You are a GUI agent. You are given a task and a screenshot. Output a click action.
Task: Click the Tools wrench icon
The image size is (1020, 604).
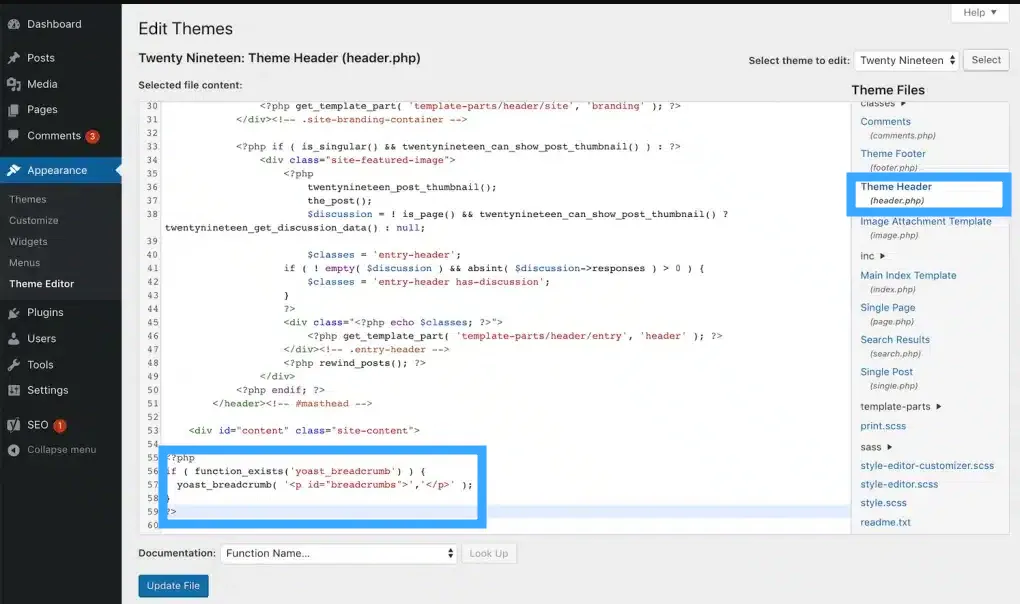(14, 365)
